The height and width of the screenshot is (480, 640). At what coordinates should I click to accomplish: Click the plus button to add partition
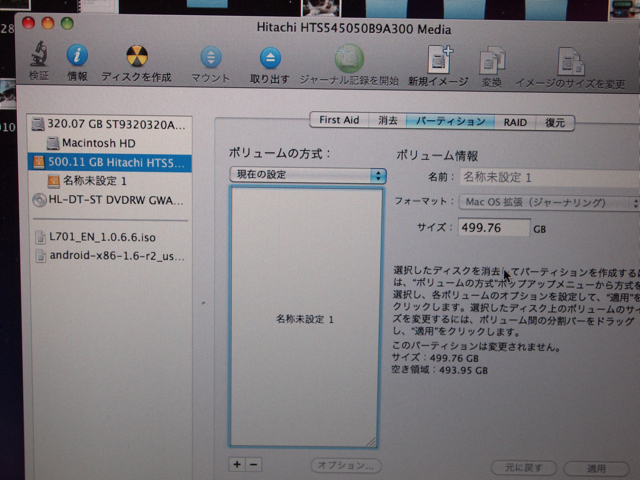(x=237, y=464)
